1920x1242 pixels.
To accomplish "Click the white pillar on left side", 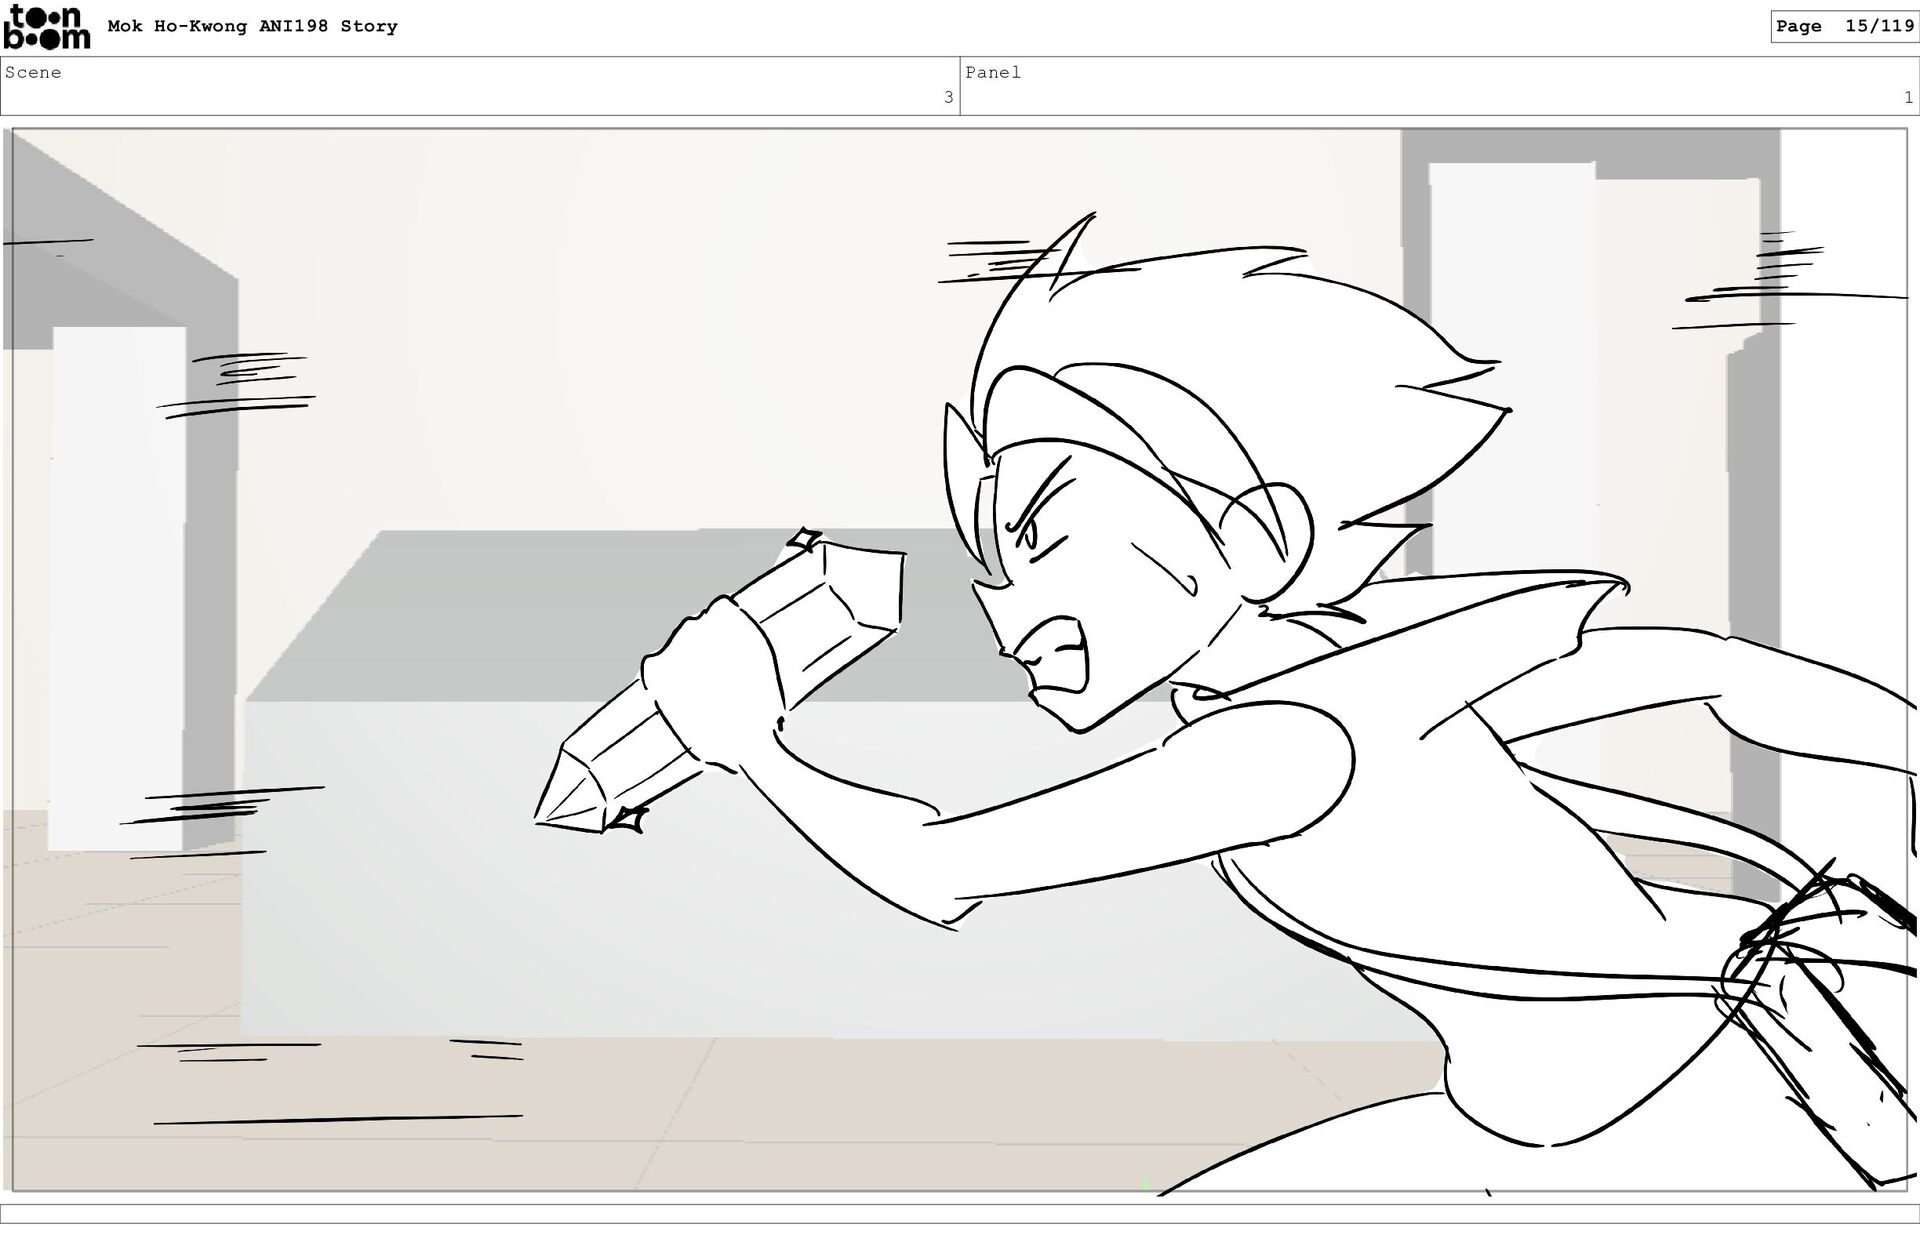I will pos(118,590).
